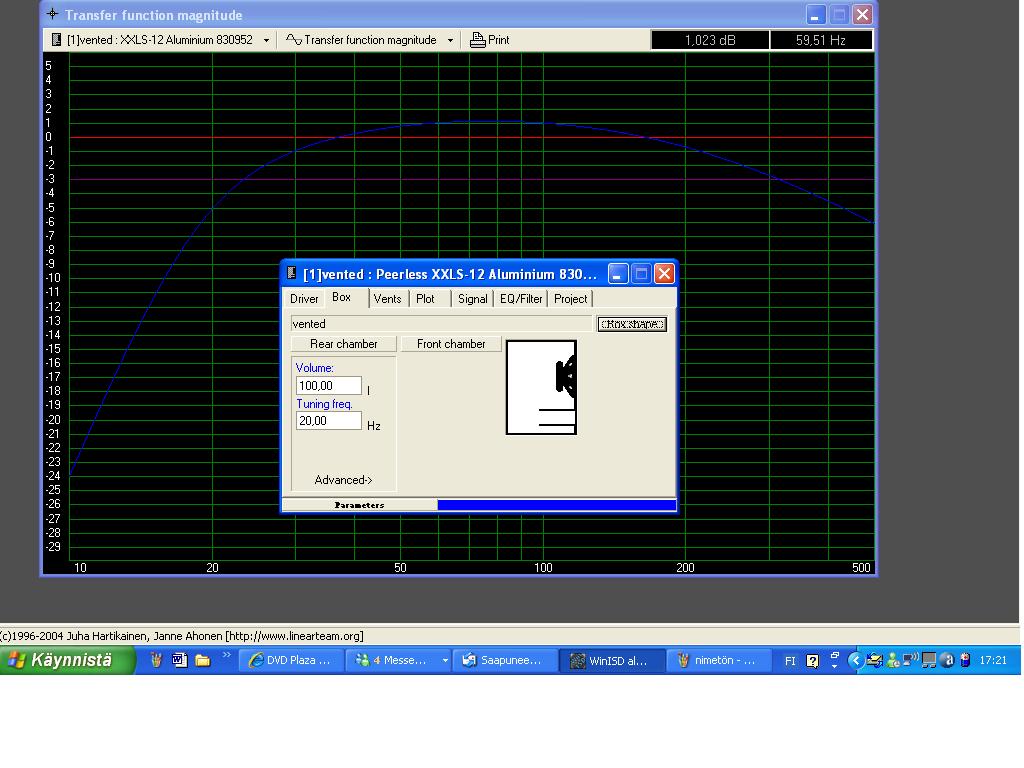Click the Advanced-> link
Screen dimensions: 1024x768
pos(343,480)
